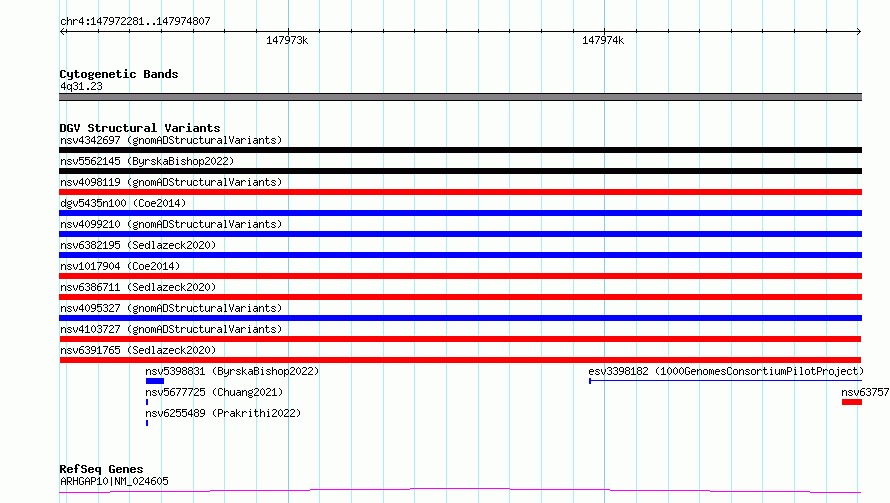Click the 147974k ruler tick label
Viewport: 890px width, 503px height.
[x=603, y=40]
